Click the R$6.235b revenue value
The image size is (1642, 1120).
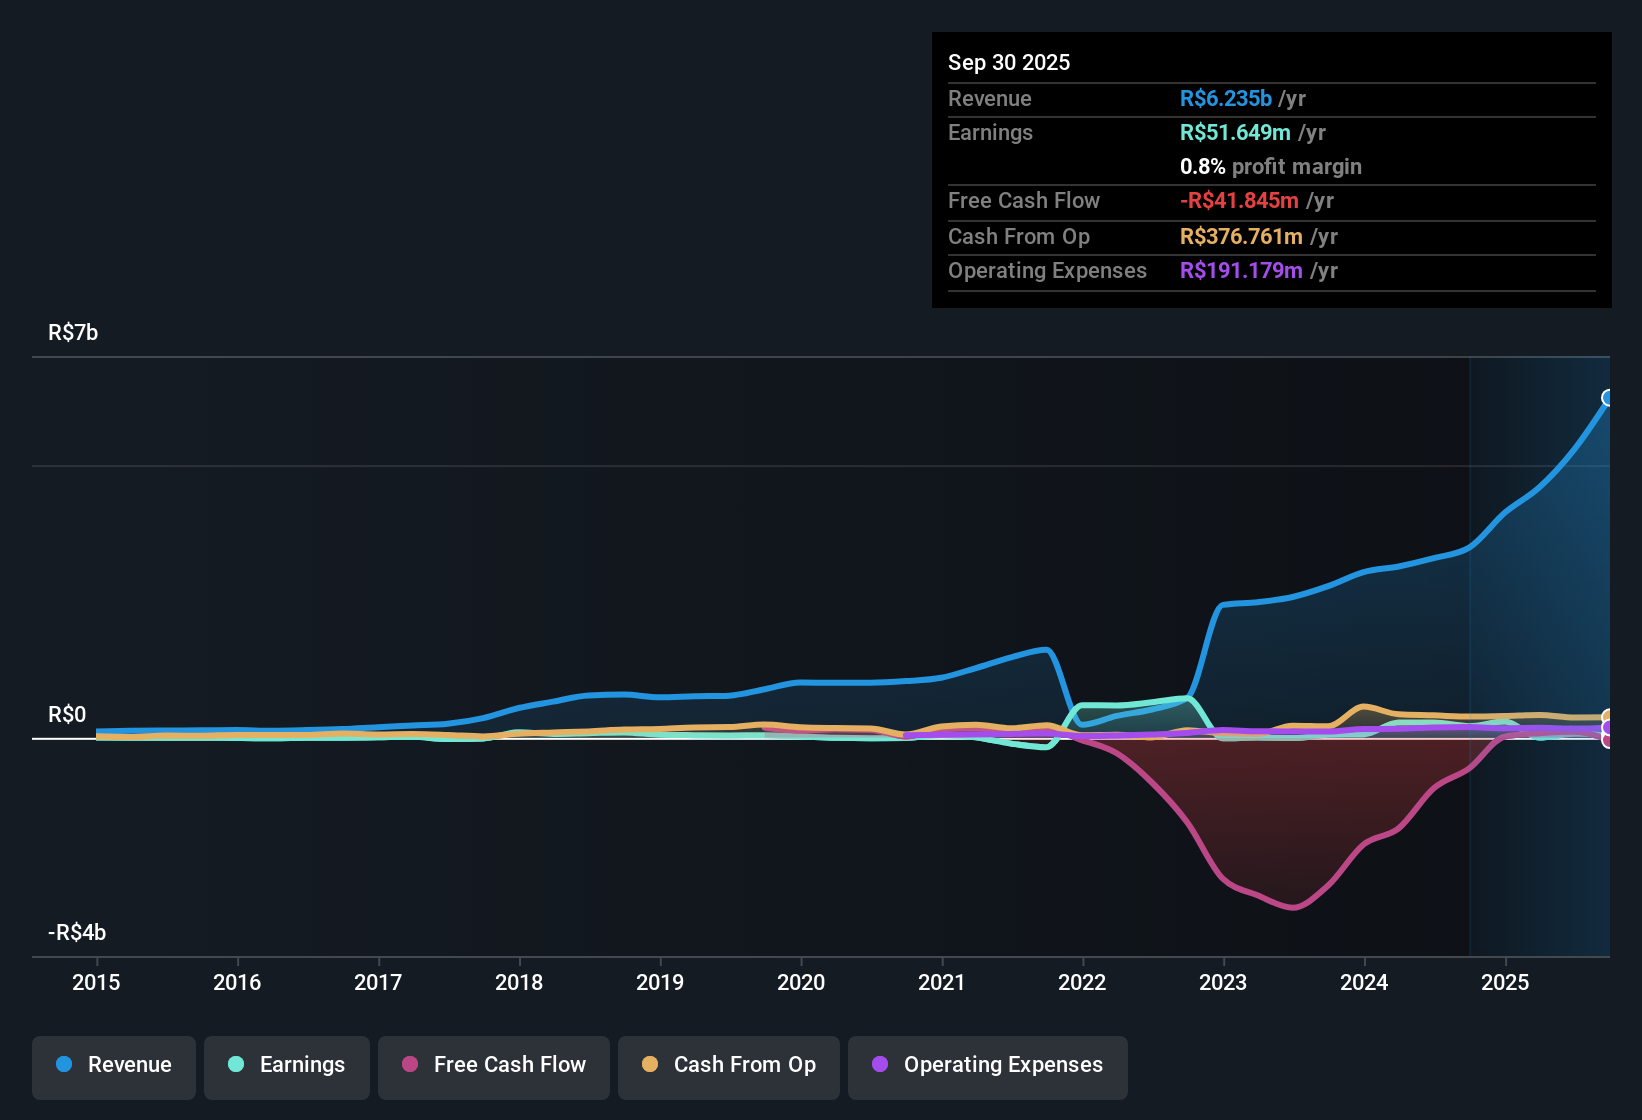tap(1226, 98)
